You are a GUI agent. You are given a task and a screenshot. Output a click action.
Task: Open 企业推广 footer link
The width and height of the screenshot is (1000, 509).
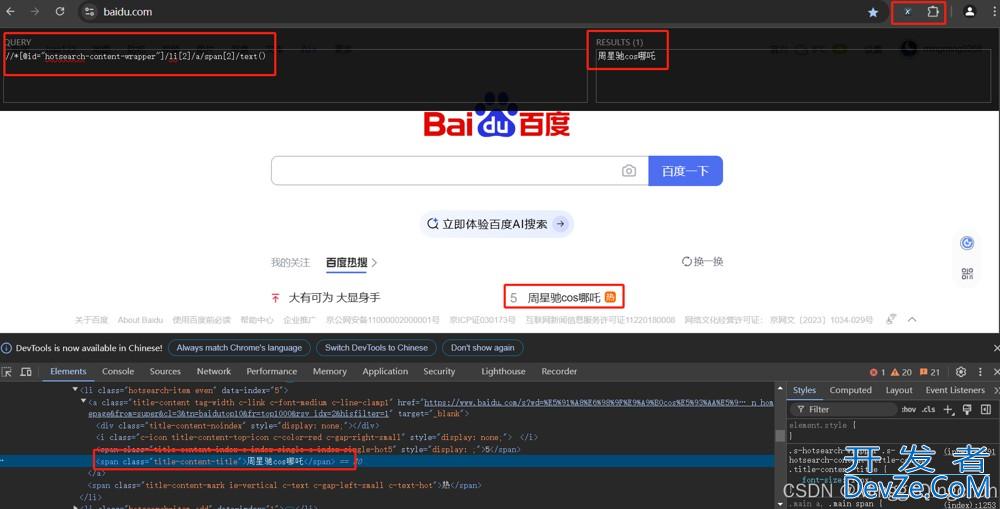[300, 320]
